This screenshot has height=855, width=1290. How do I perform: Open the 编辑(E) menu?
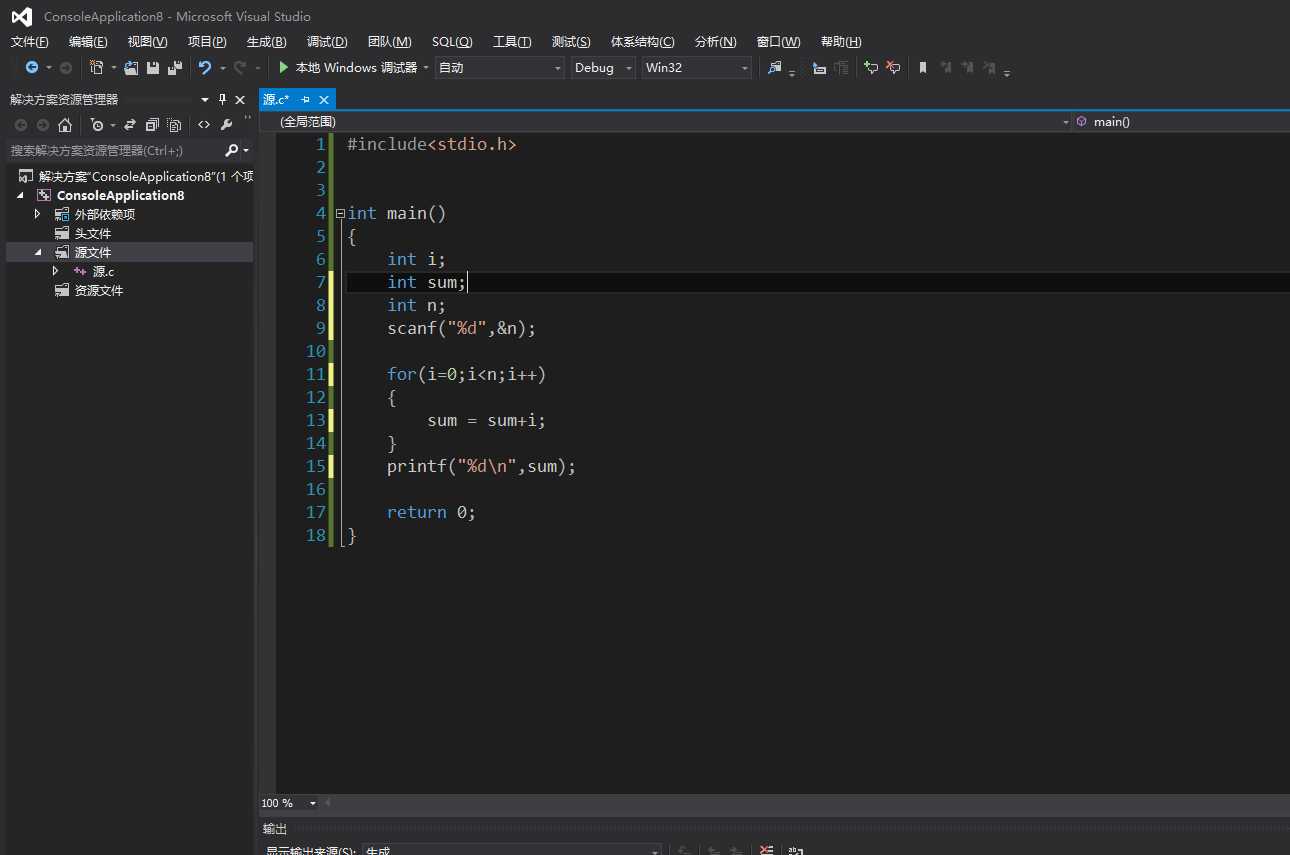pos(88,42)
